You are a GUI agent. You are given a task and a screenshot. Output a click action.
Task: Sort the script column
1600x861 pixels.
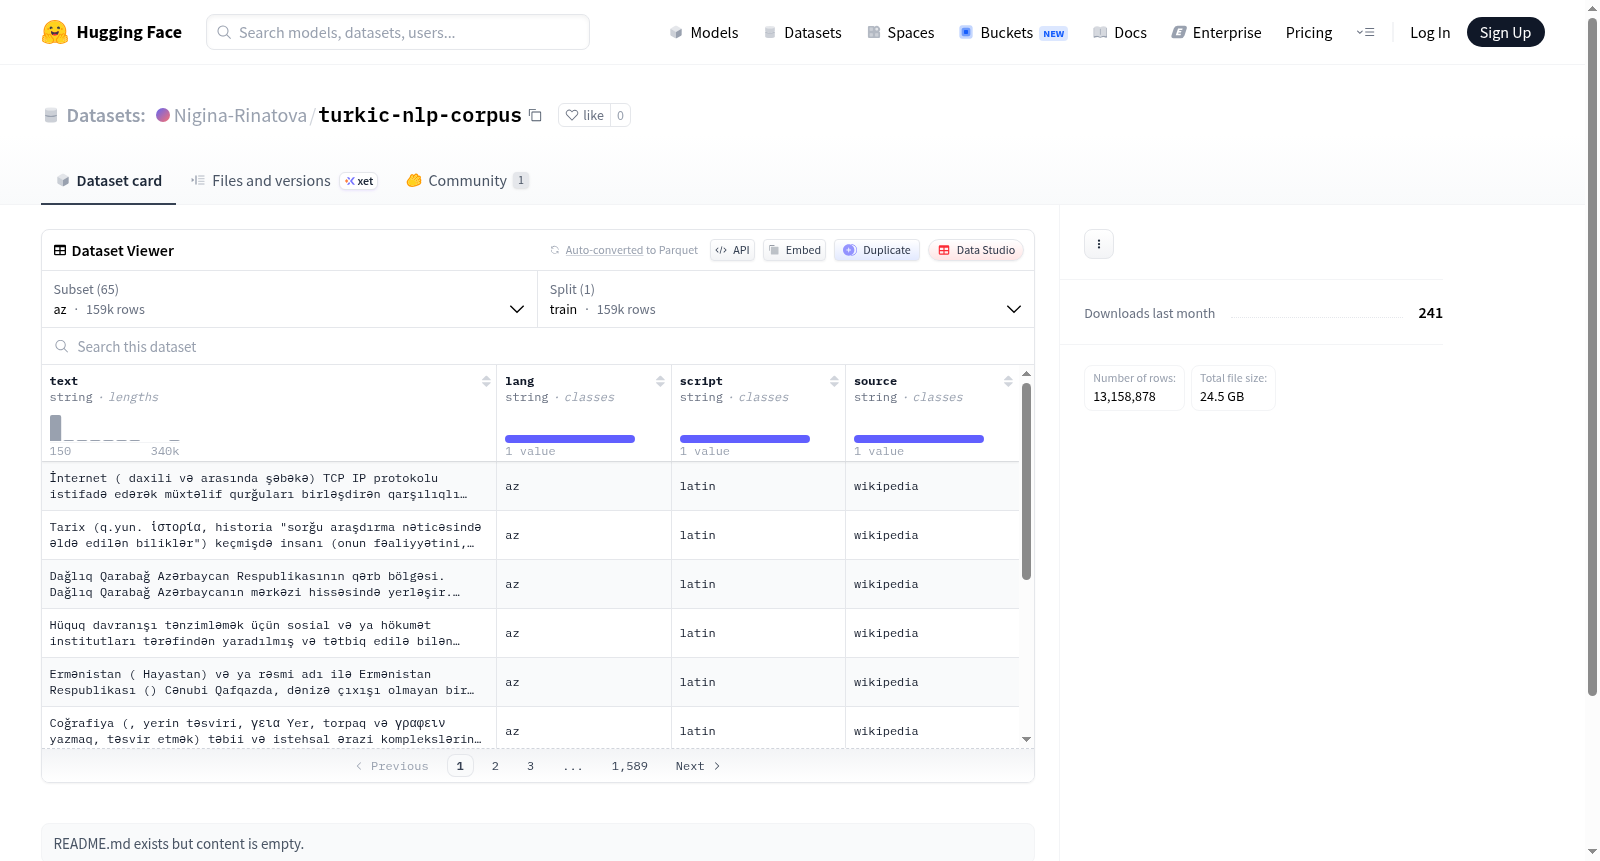[x=834, y=381]
